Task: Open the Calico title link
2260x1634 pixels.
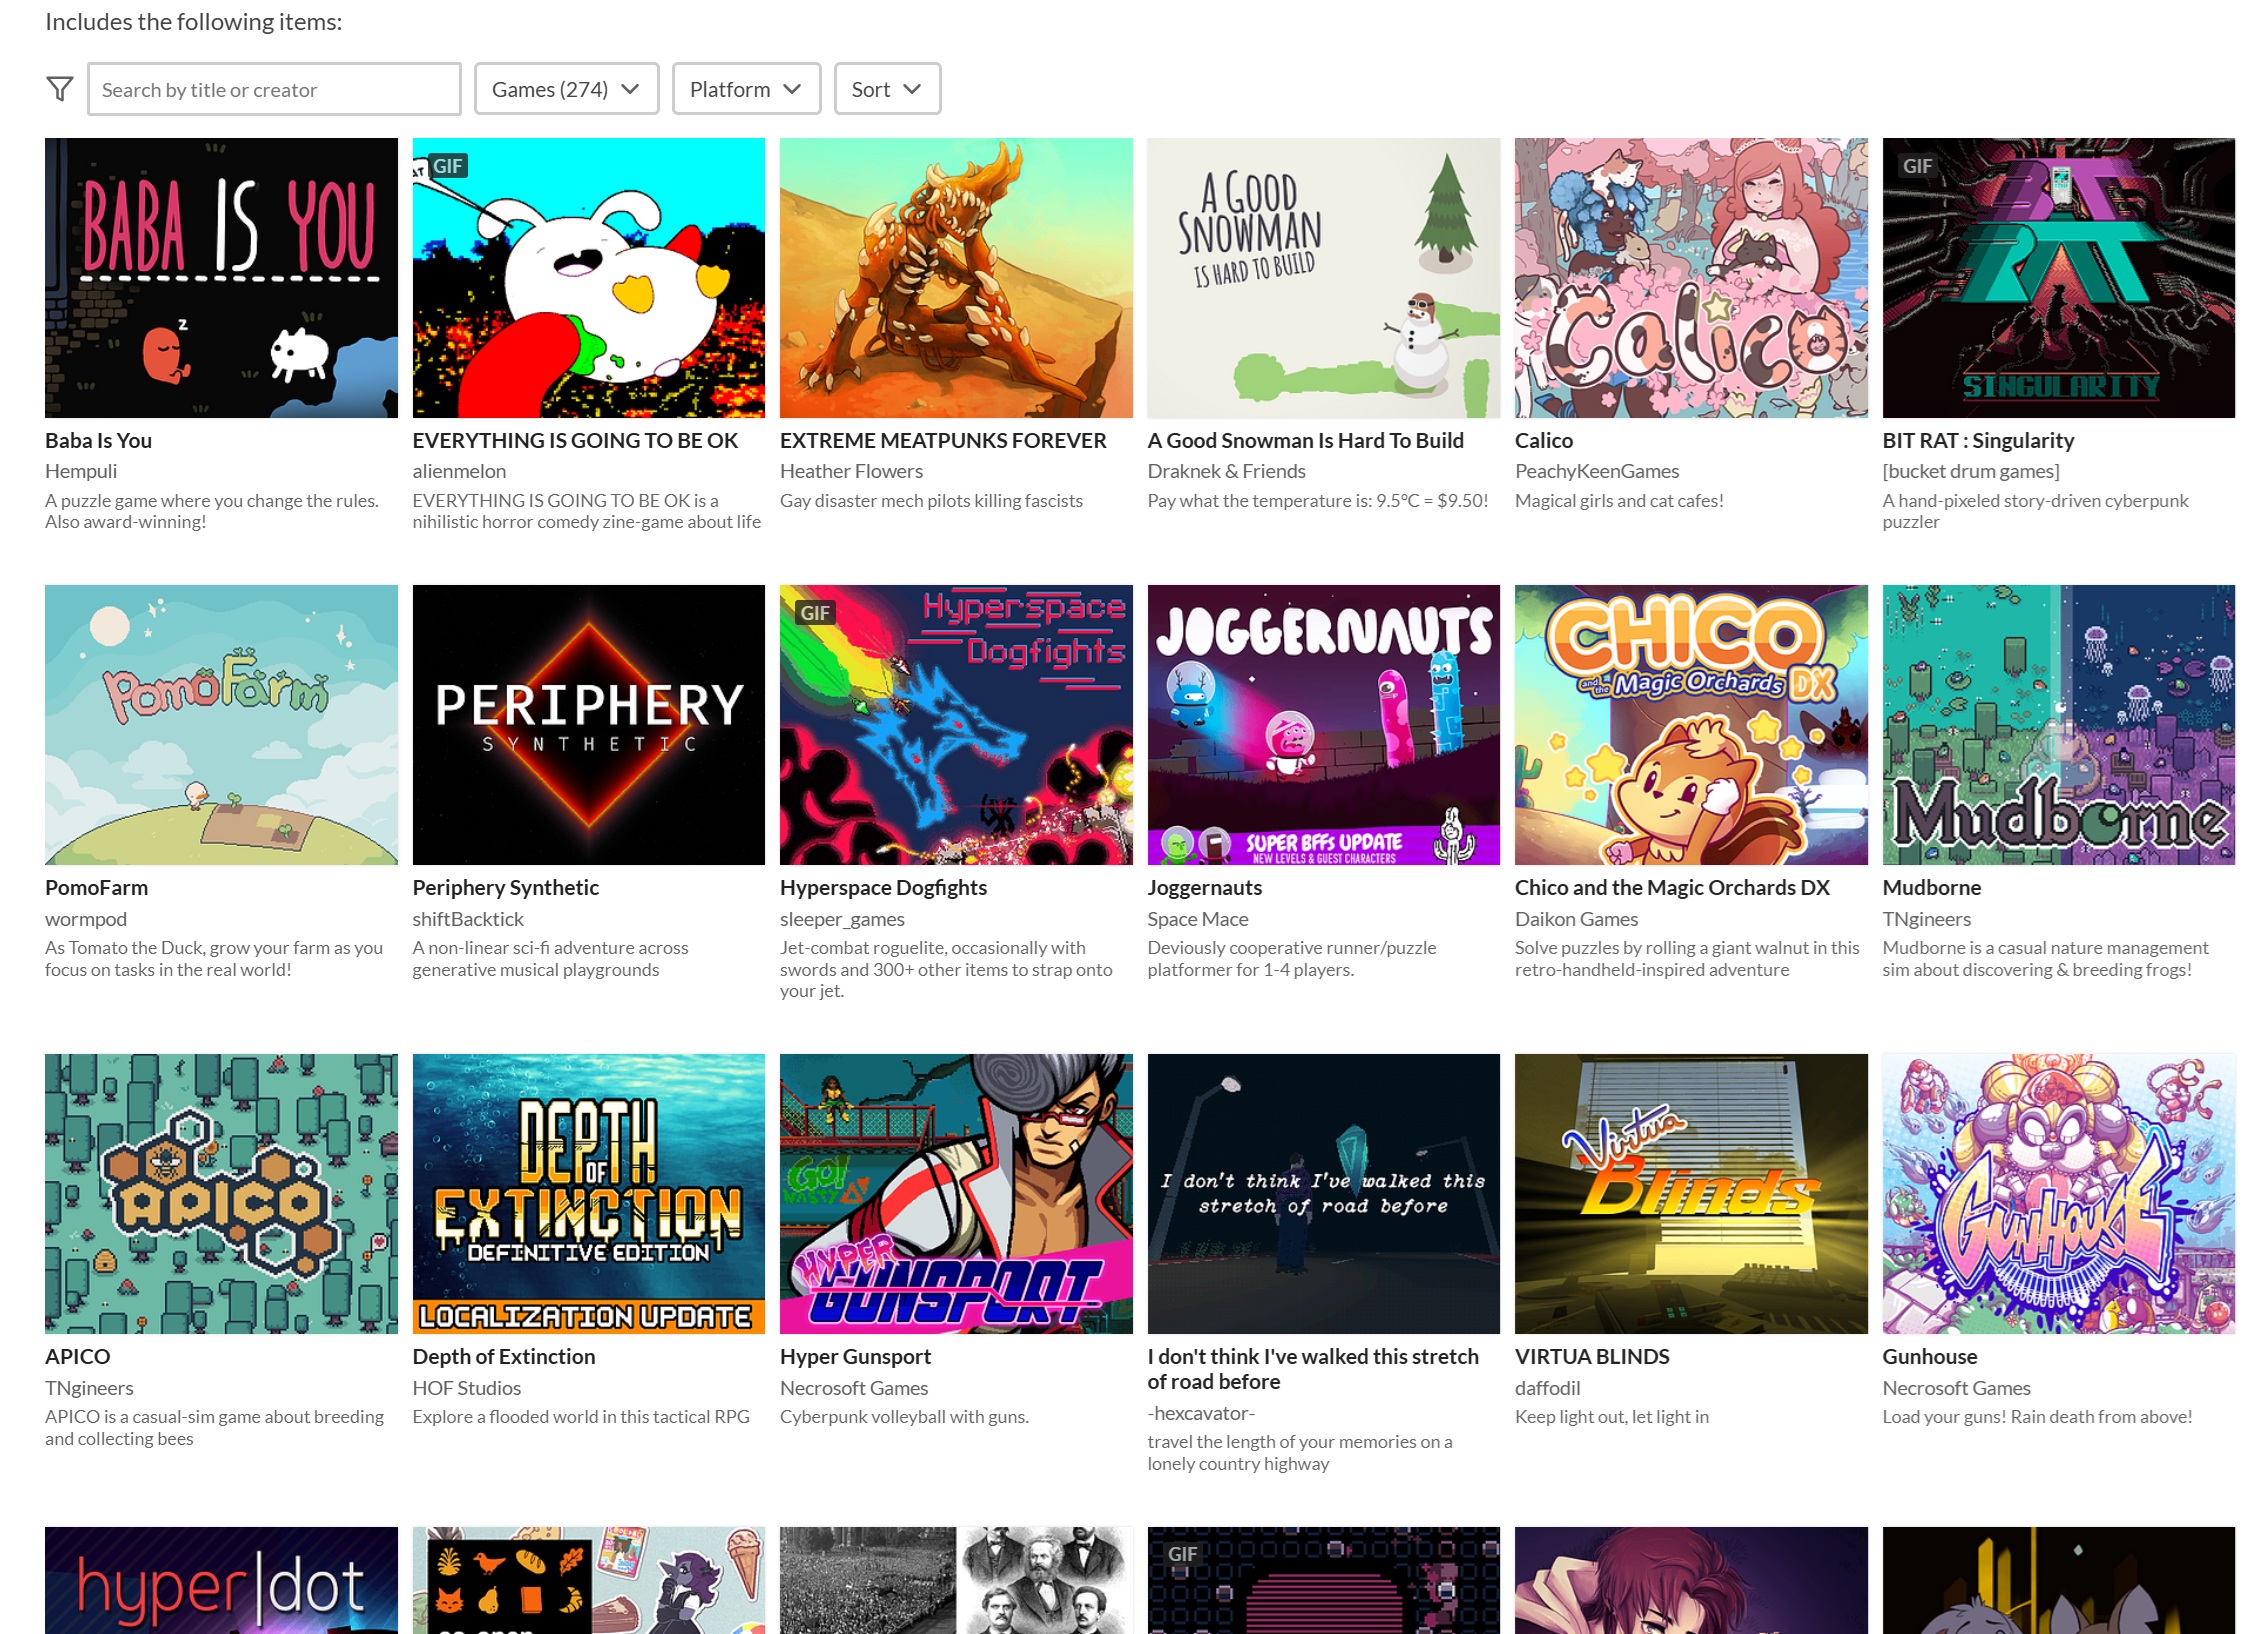Action: pyautogui.click(x=1543, y=440)
